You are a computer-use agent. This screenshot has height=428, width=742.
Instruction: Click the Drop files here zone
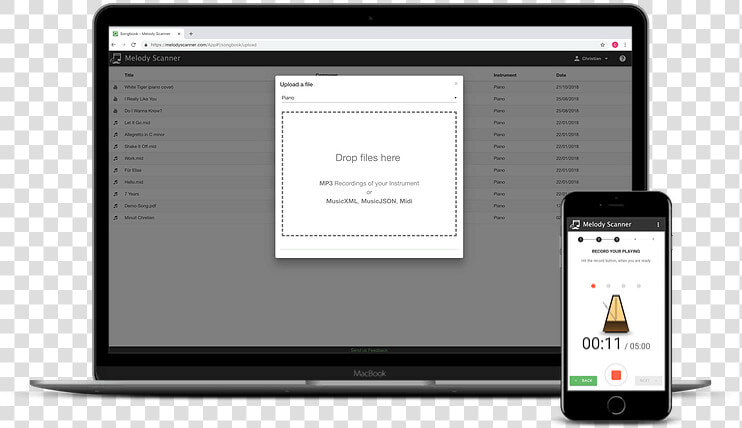tap(369, 174)
